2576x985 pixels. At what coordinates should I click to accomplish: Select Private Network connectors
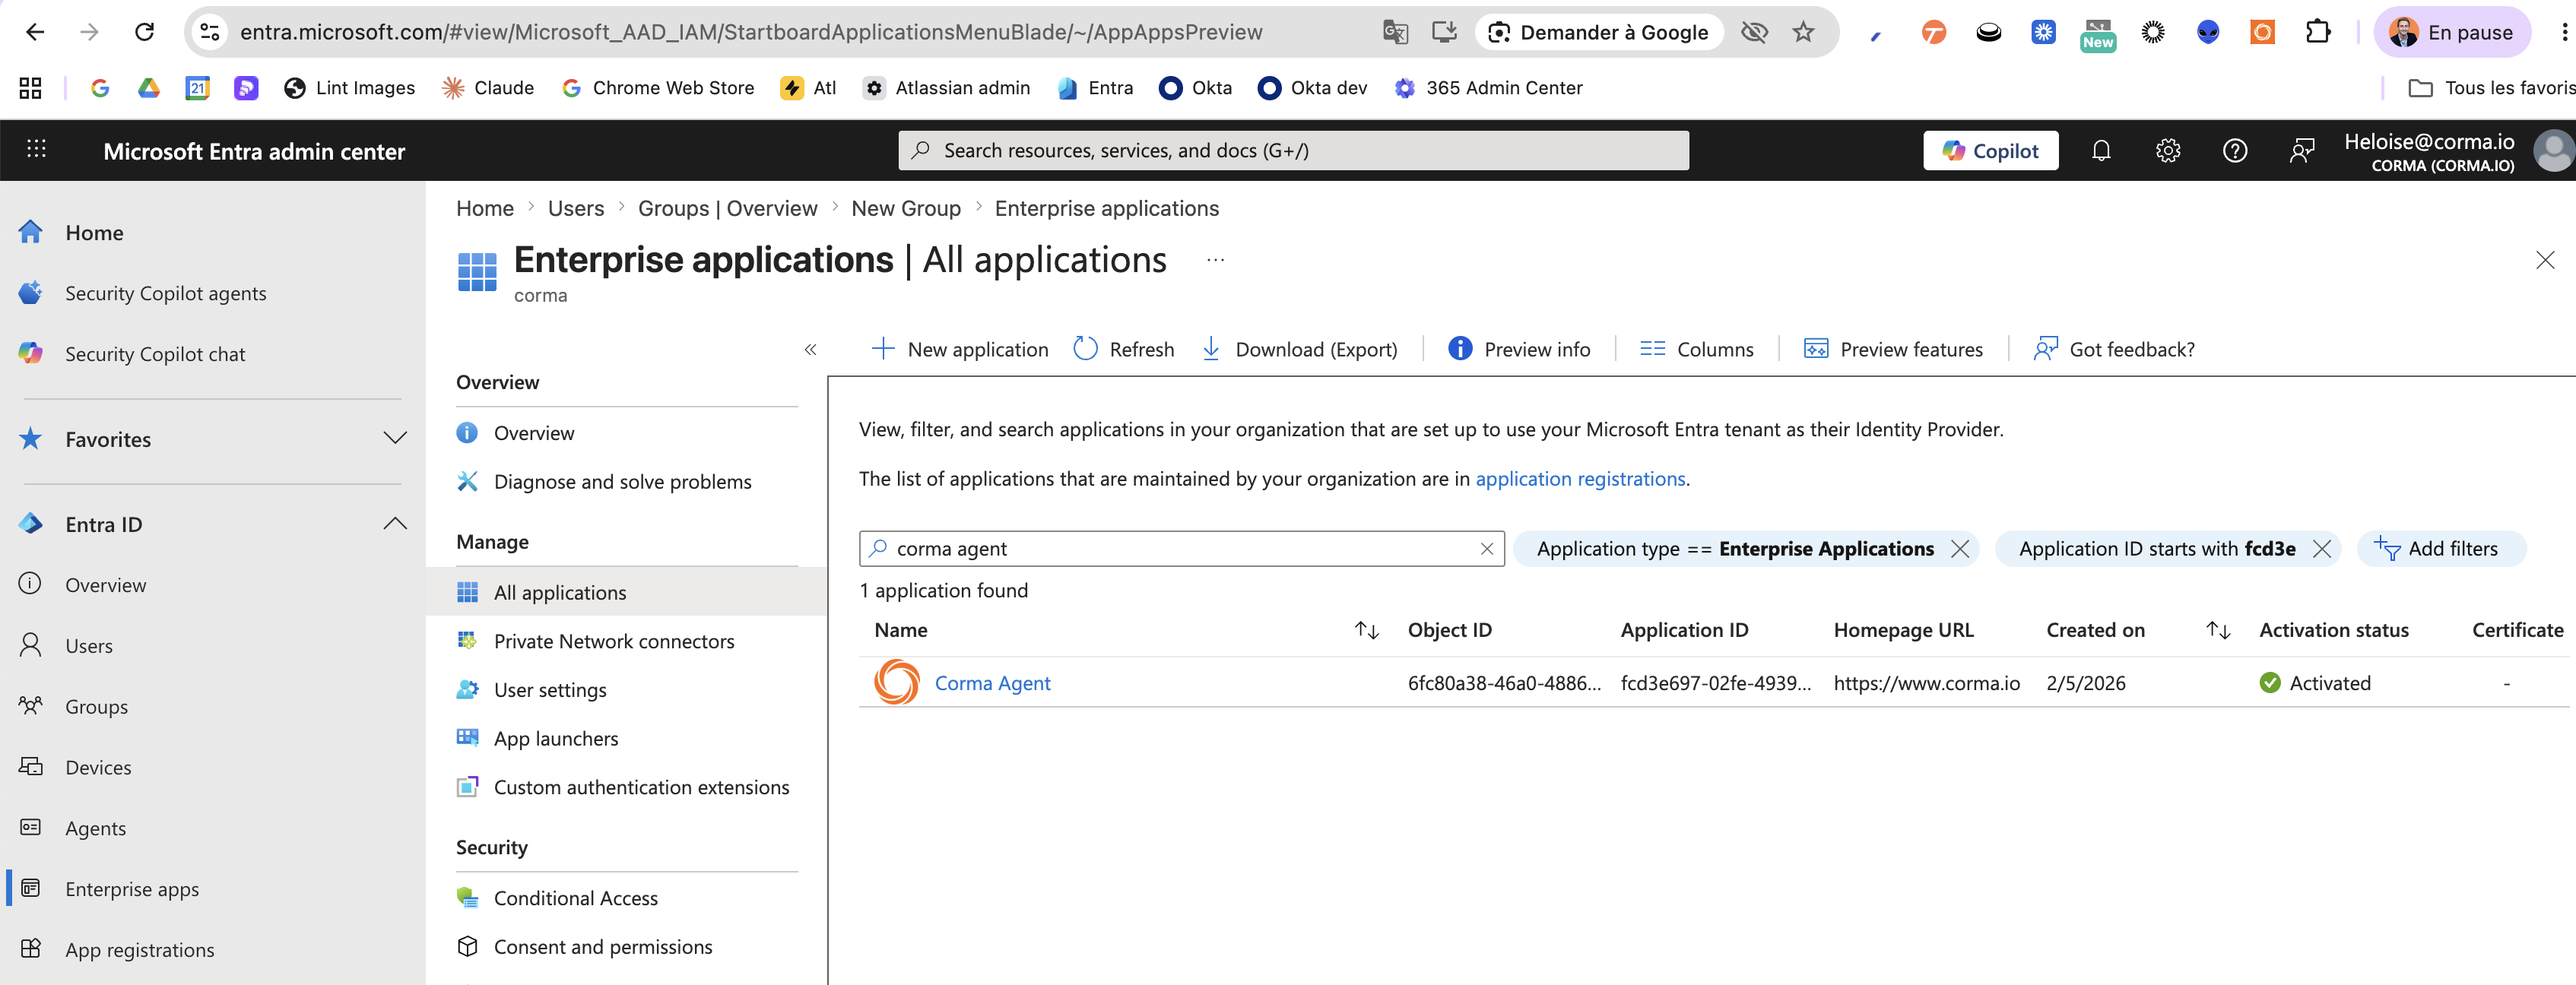pyautogui.click(x=614, y=642)
